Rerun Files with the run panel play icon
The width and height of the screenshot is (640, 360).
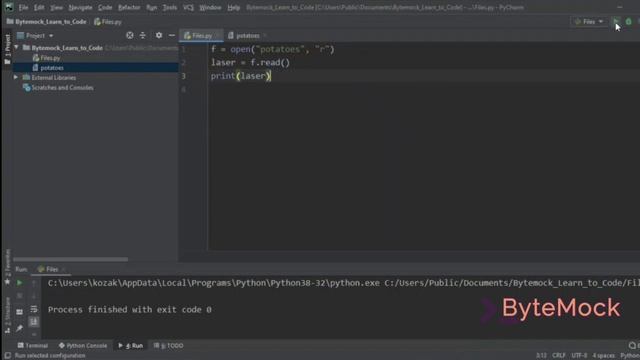tap(19, 282)
